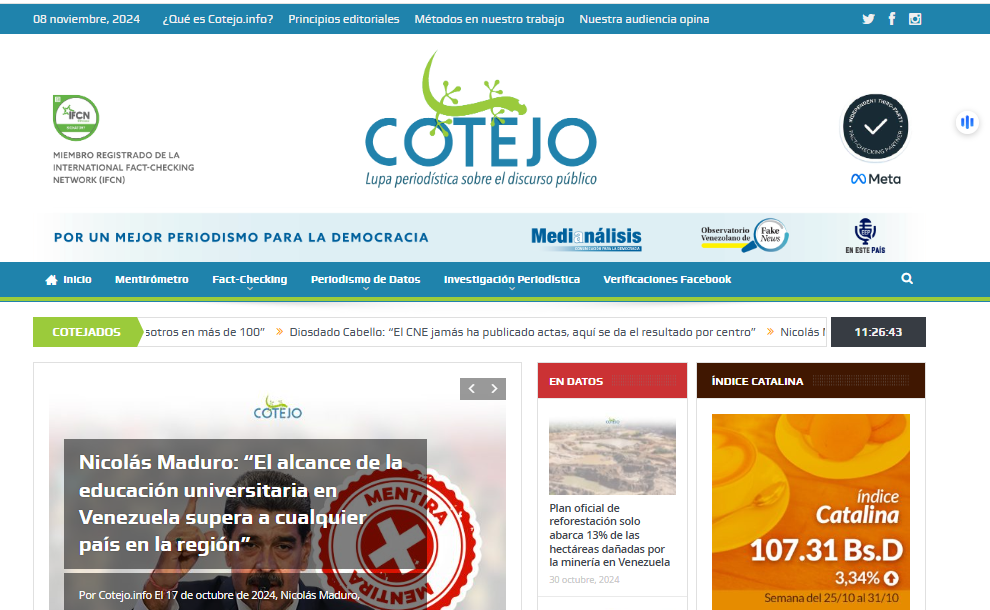990x610 pixels.
Task: Open the Nuestra audiencia opina link
Action: coord(644,19)
